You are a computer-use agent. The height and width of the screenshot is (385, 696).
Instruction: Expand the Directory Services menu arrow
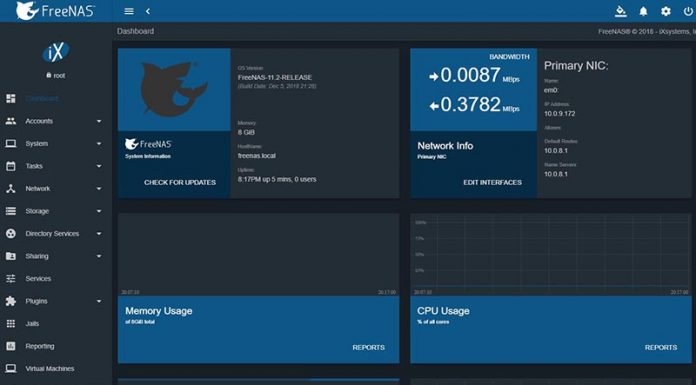click(x=99, y=234)
